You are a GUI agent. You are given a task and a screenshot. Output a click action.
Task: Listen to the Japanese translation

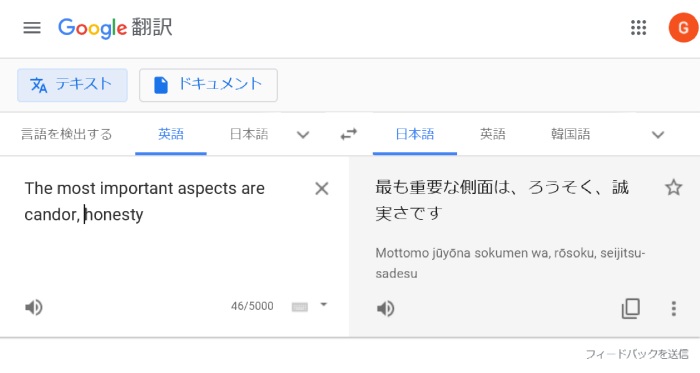[x=386, y=308]
